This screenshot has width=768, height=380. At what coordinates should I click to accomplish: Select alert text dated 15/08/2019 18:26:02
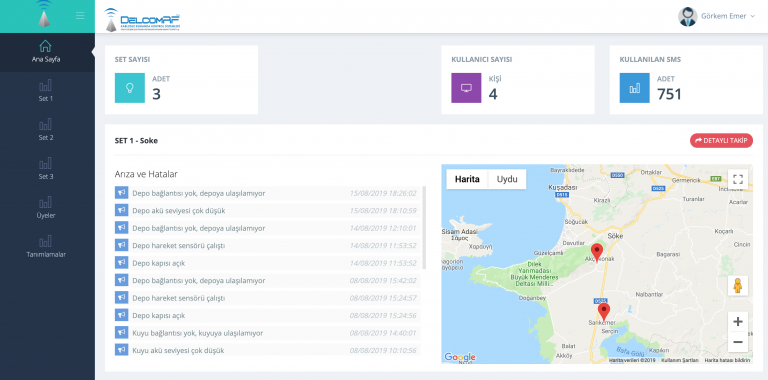198,193
